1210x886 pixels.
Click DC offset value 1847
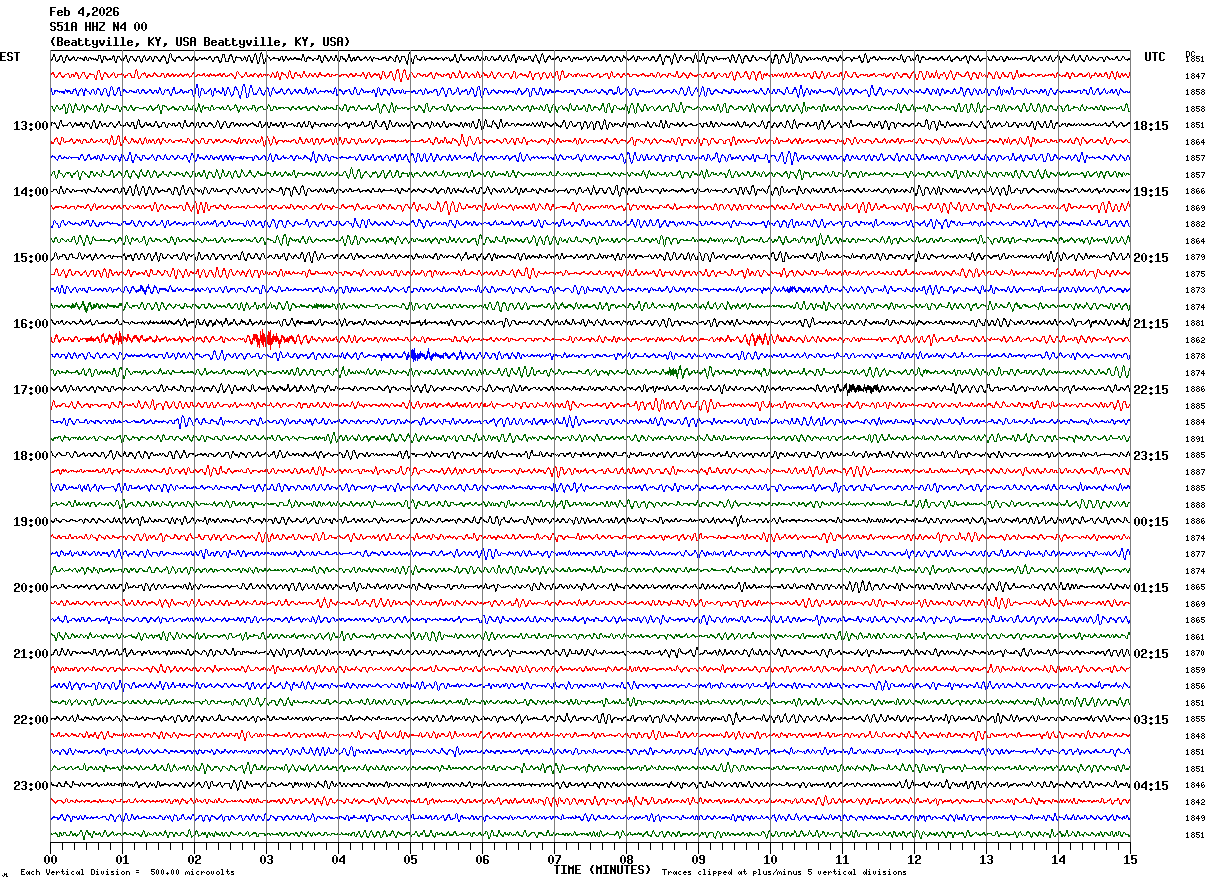(x=1195, y=76)
